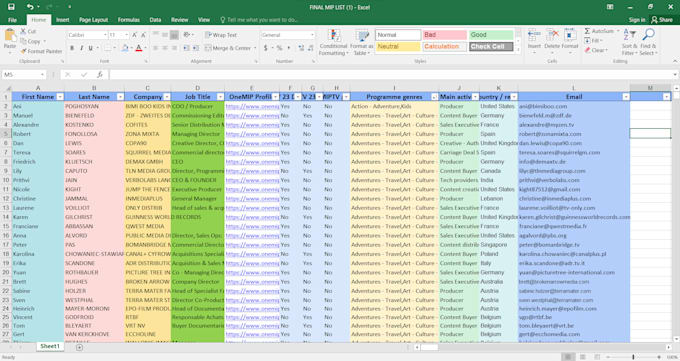680x361 pixels.
Task: Click the Sign in link
Action: click(637, 20)
